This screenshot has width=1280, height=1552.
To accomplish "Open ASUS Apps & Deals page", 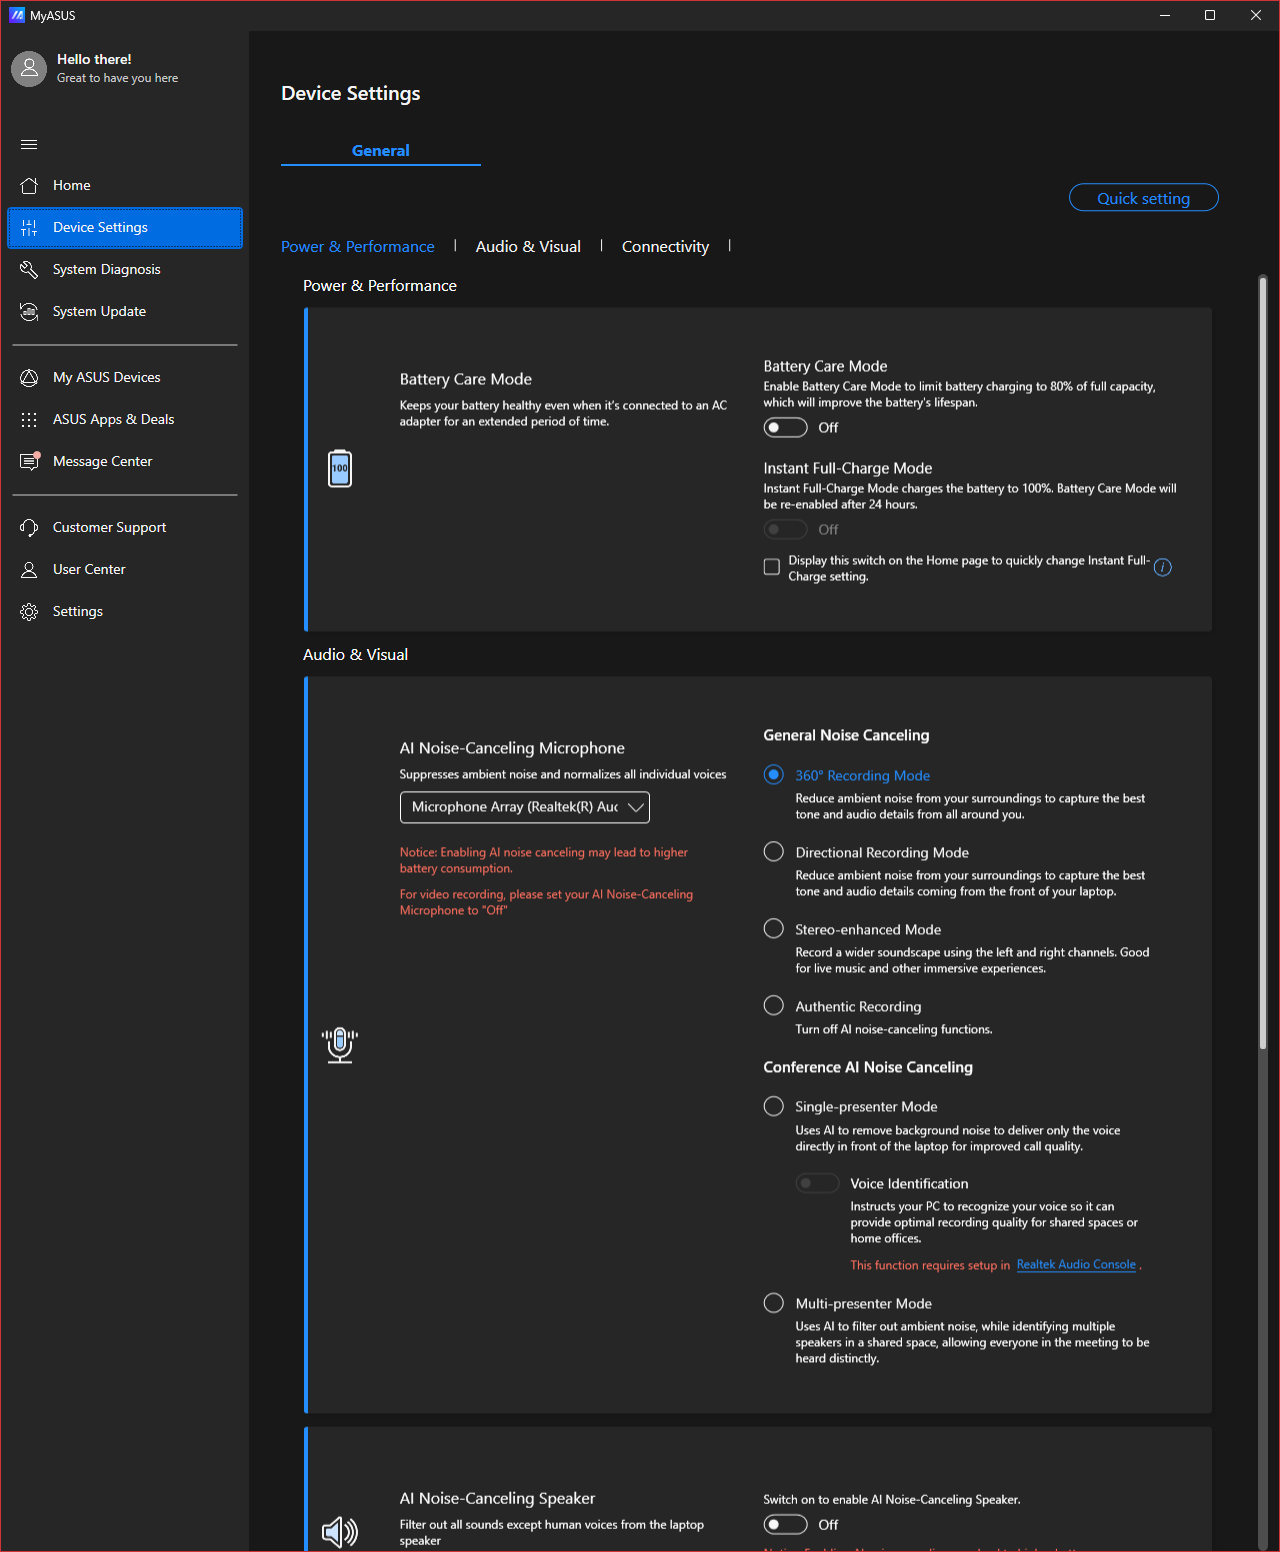I will [125, 419].
